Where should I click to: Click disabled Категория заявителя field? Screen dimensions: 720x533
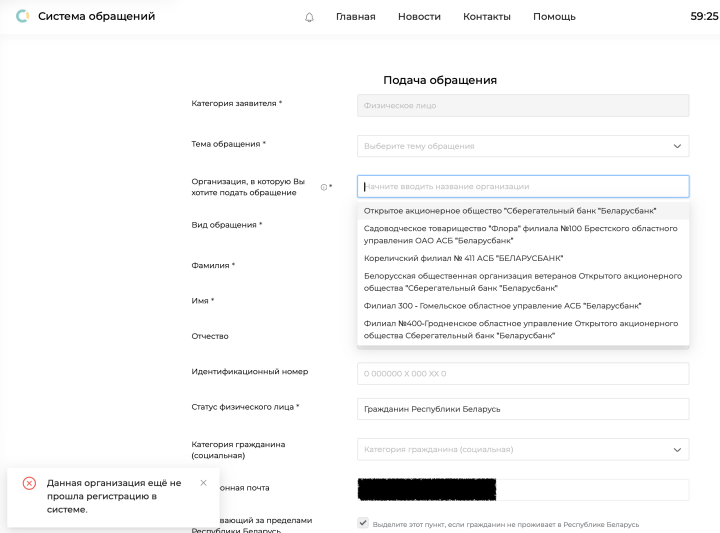(x=523, y=106)
